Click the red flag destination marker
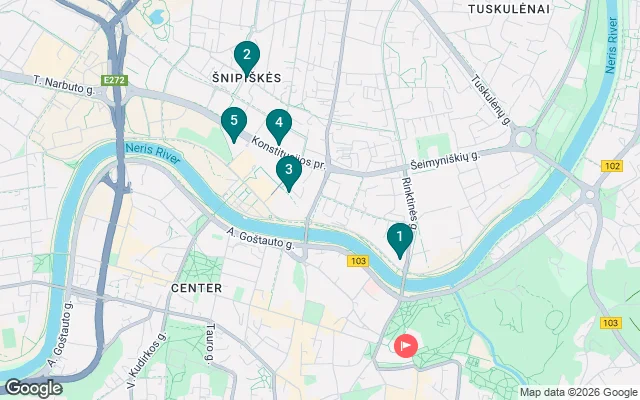640x400 pixels. pyautogui.click(x=406, y=346)
